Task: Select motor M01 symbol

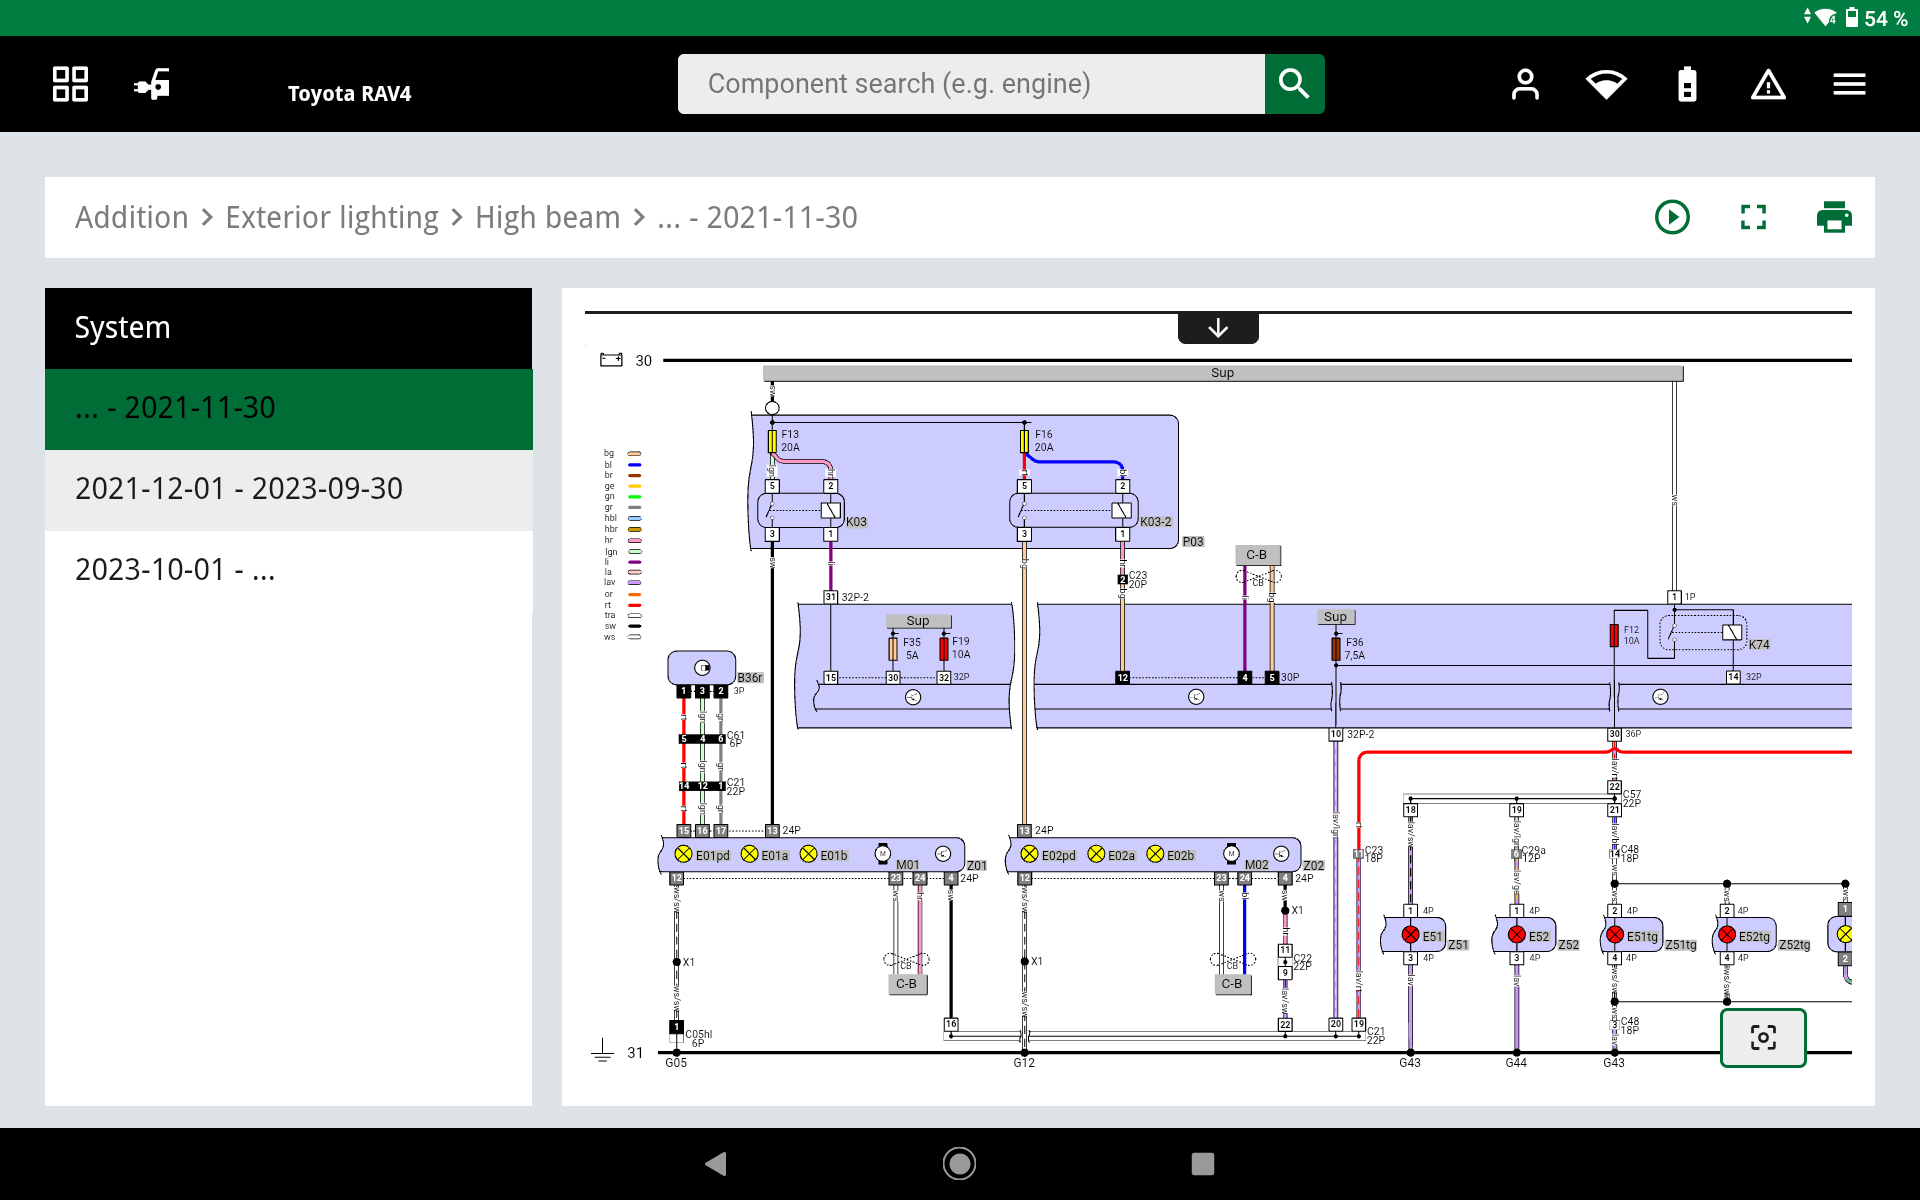Action: coord(883,853)
